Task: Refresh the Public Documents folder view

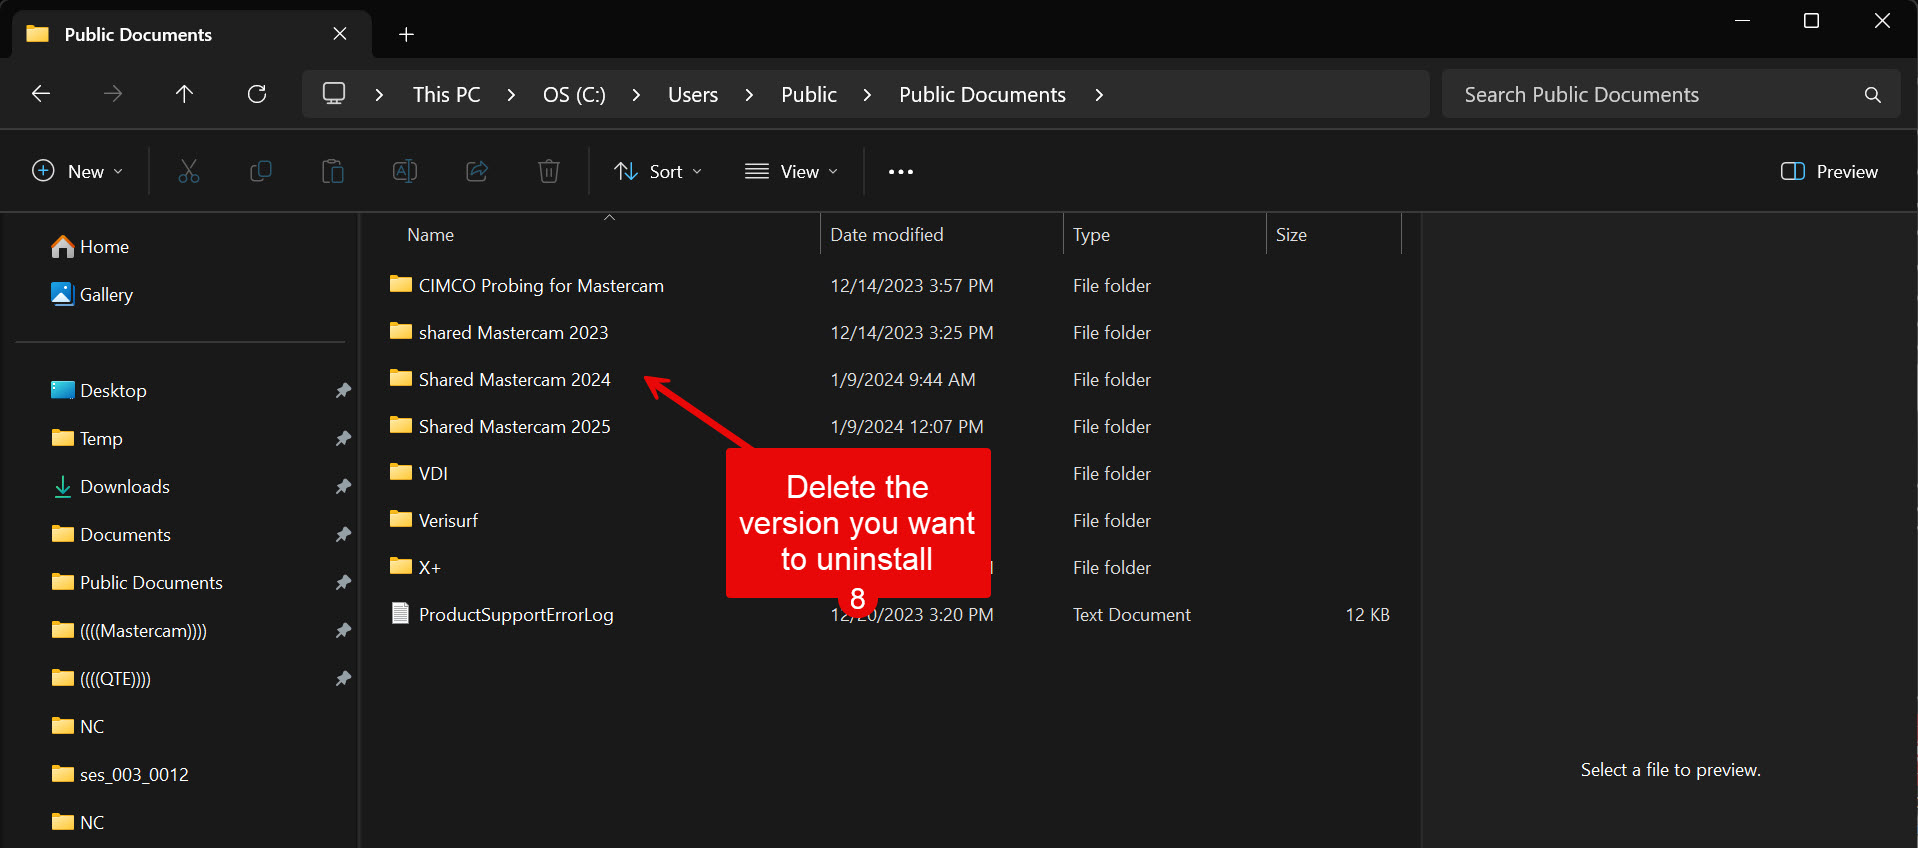Action: click(x=257, y=94)
